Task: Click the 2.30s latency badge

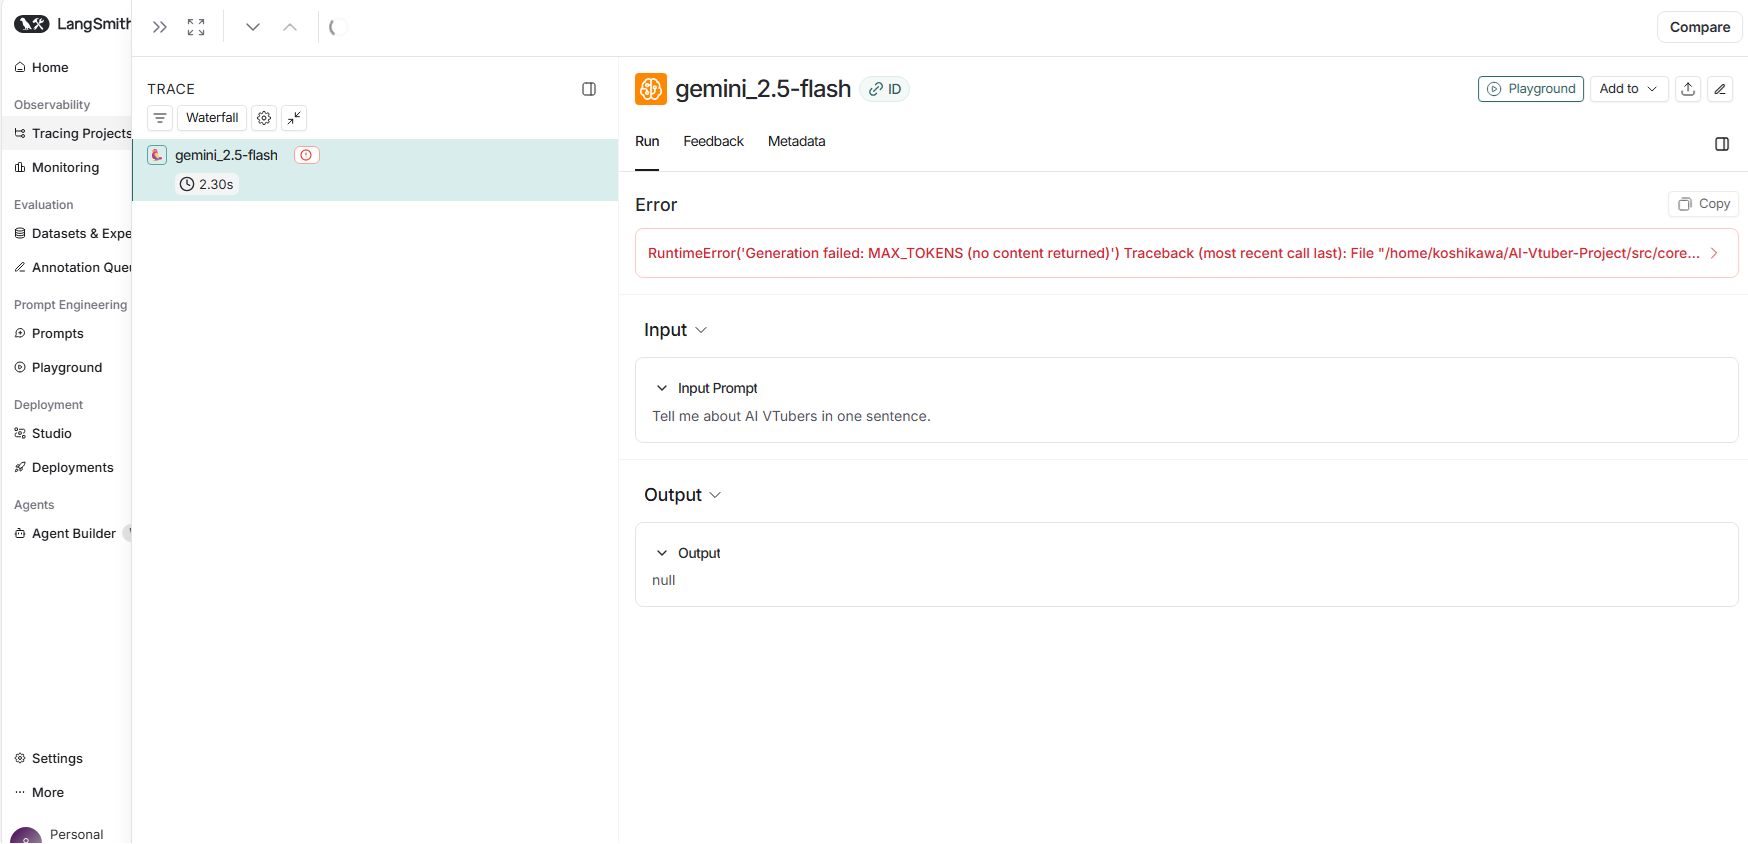Action: tap(207, 184)
